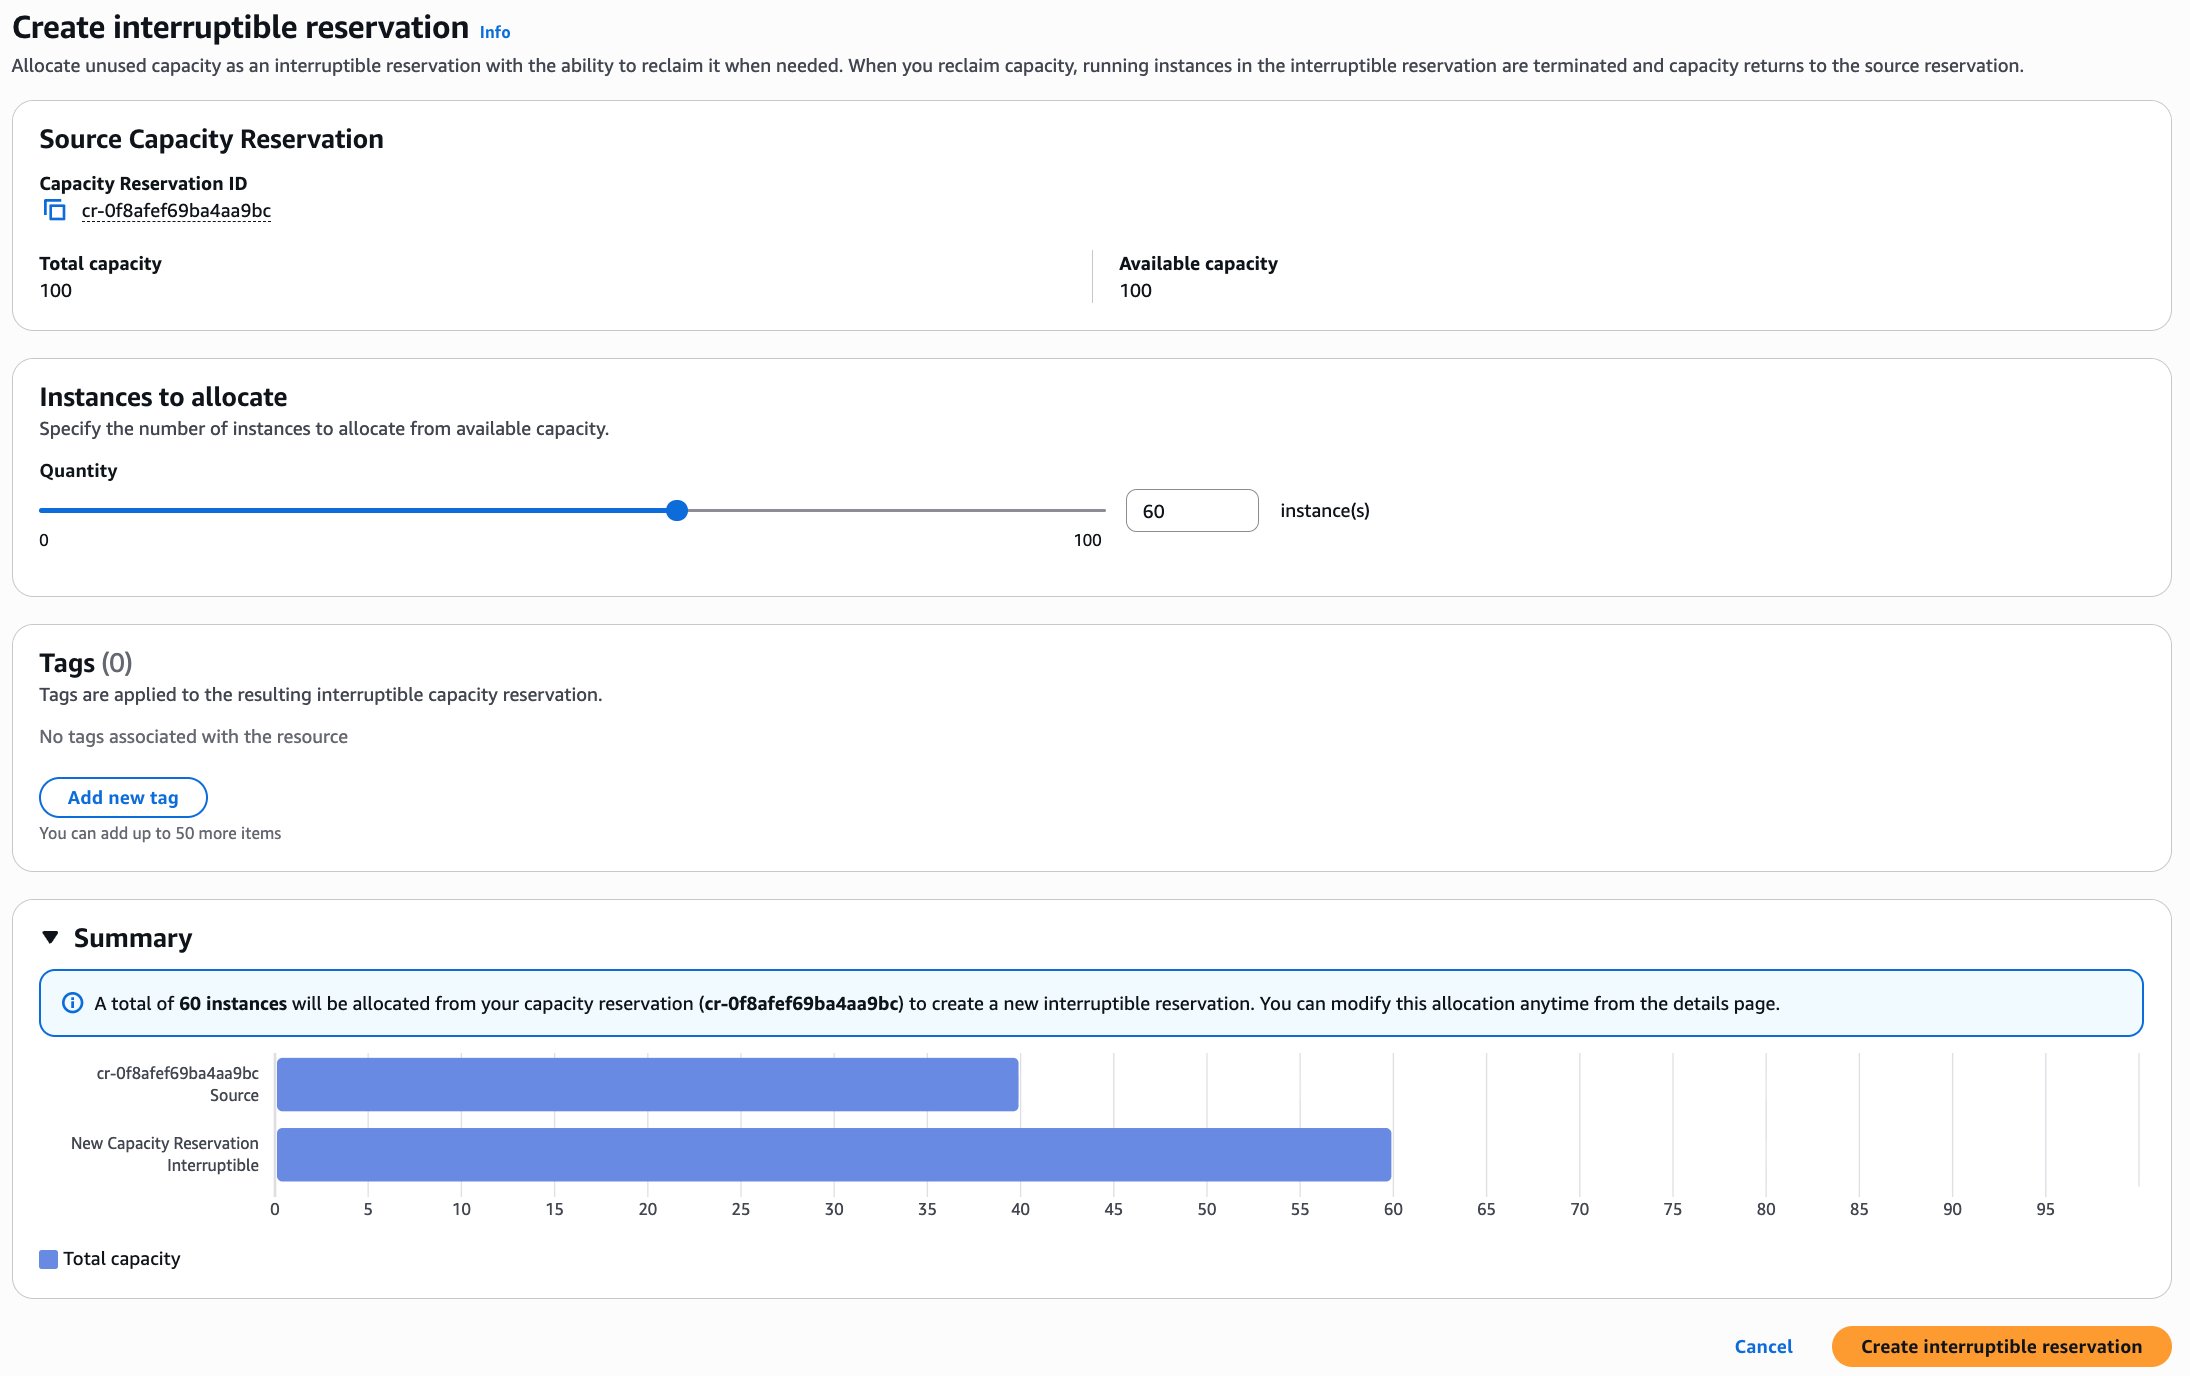Click the Add new tag button
Image resolution: width=2190 pixels, height=1376 pixels.
point(123,797)
